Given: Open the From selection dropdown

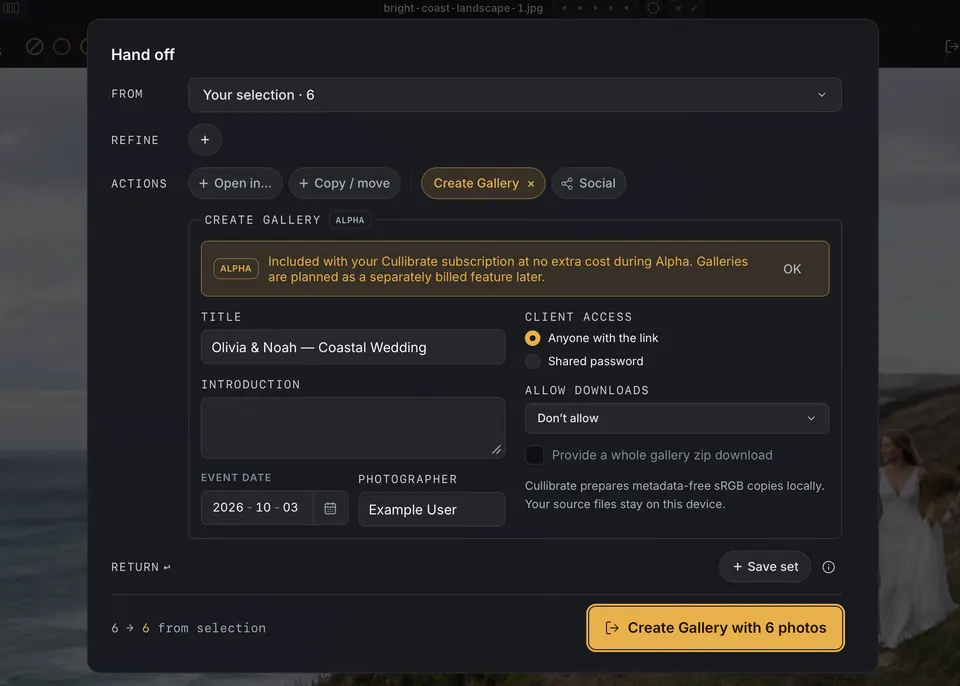Looking at the screenshot, I should click(514, 95).
